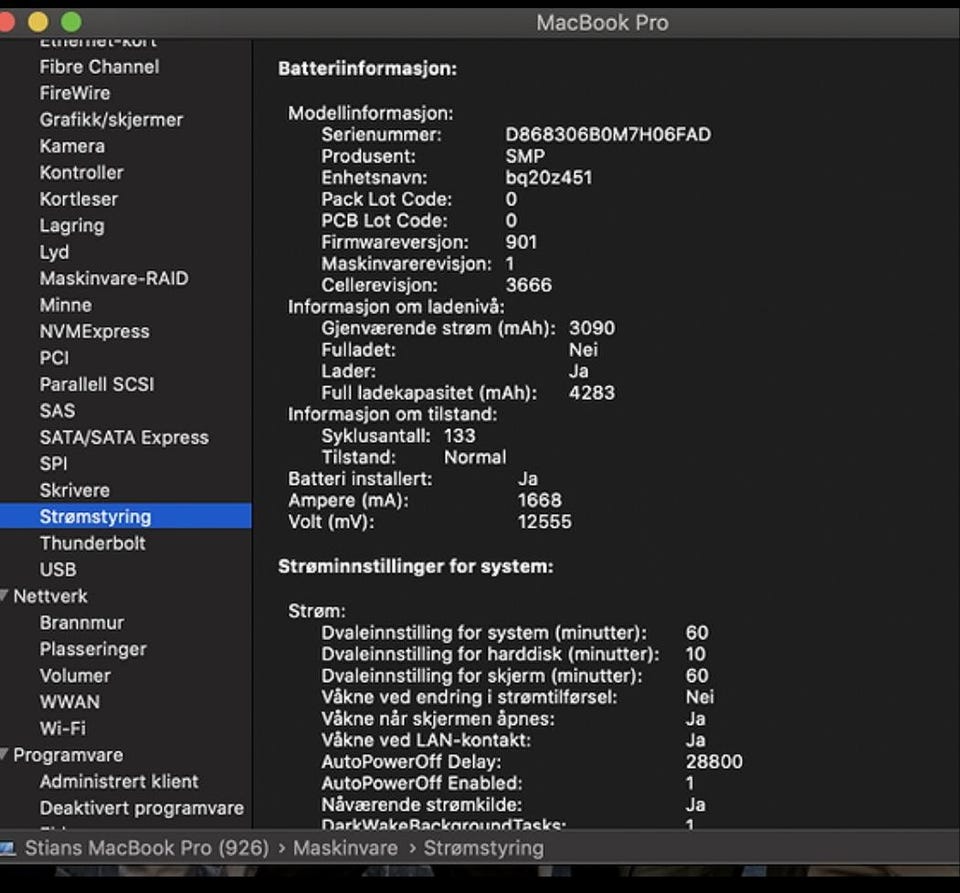This screenshot has height=893, width=960.
Task: Select the Skrivere sidebar item
Action: coord(75,490)
